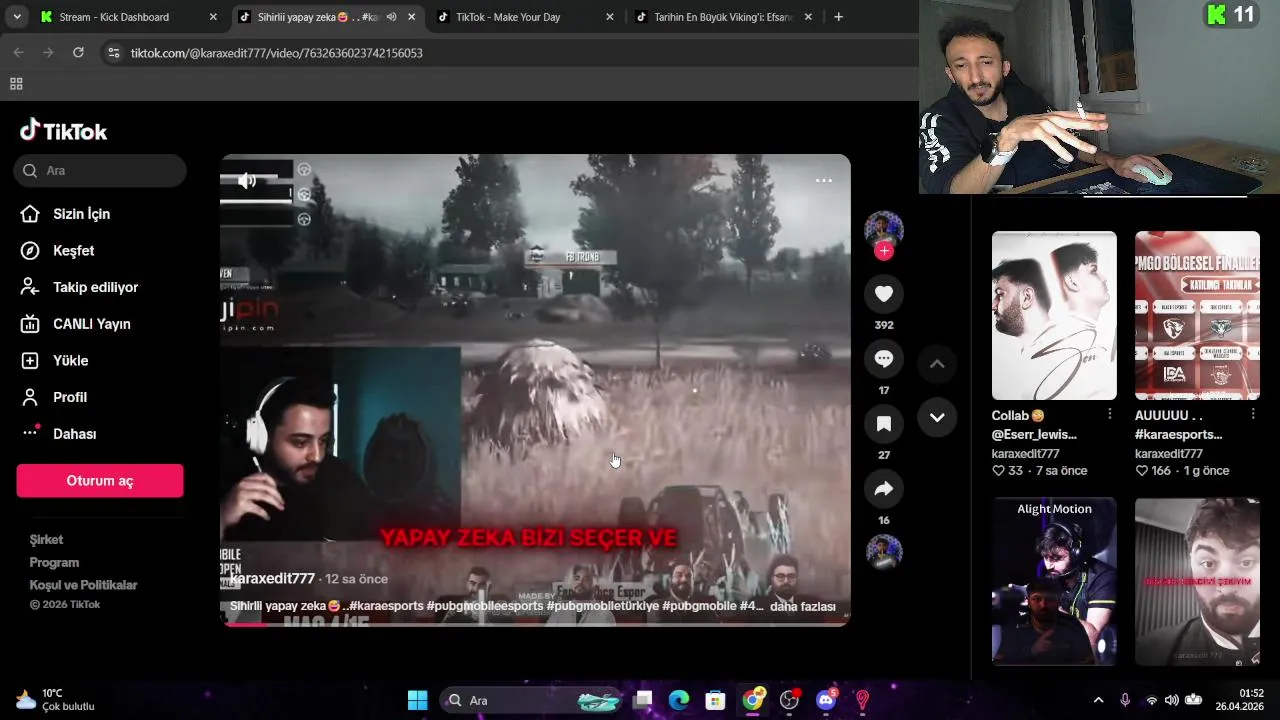Show hidden tray icons chevron
Screen dimensions: 1280x720
click(x=1098, y=700)
